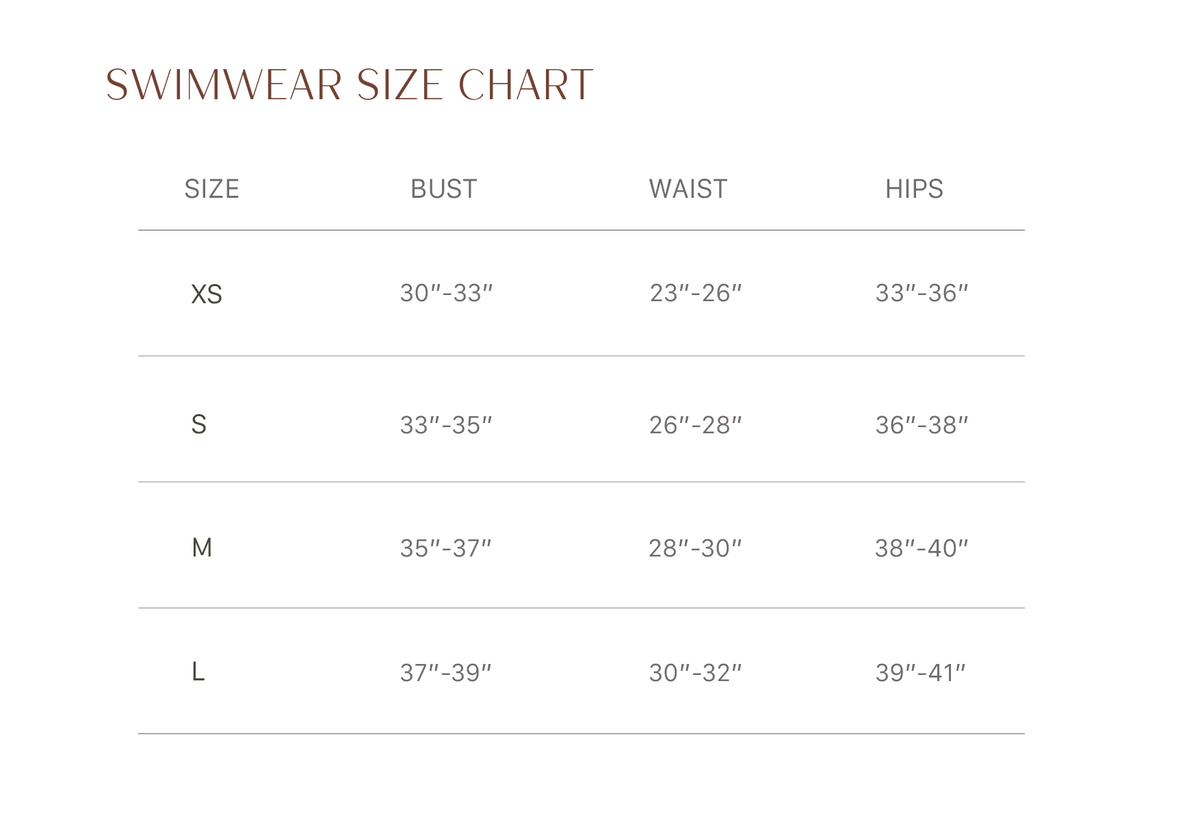
Task: Click the S hips value 36"-38"
Action: (922, 425)
